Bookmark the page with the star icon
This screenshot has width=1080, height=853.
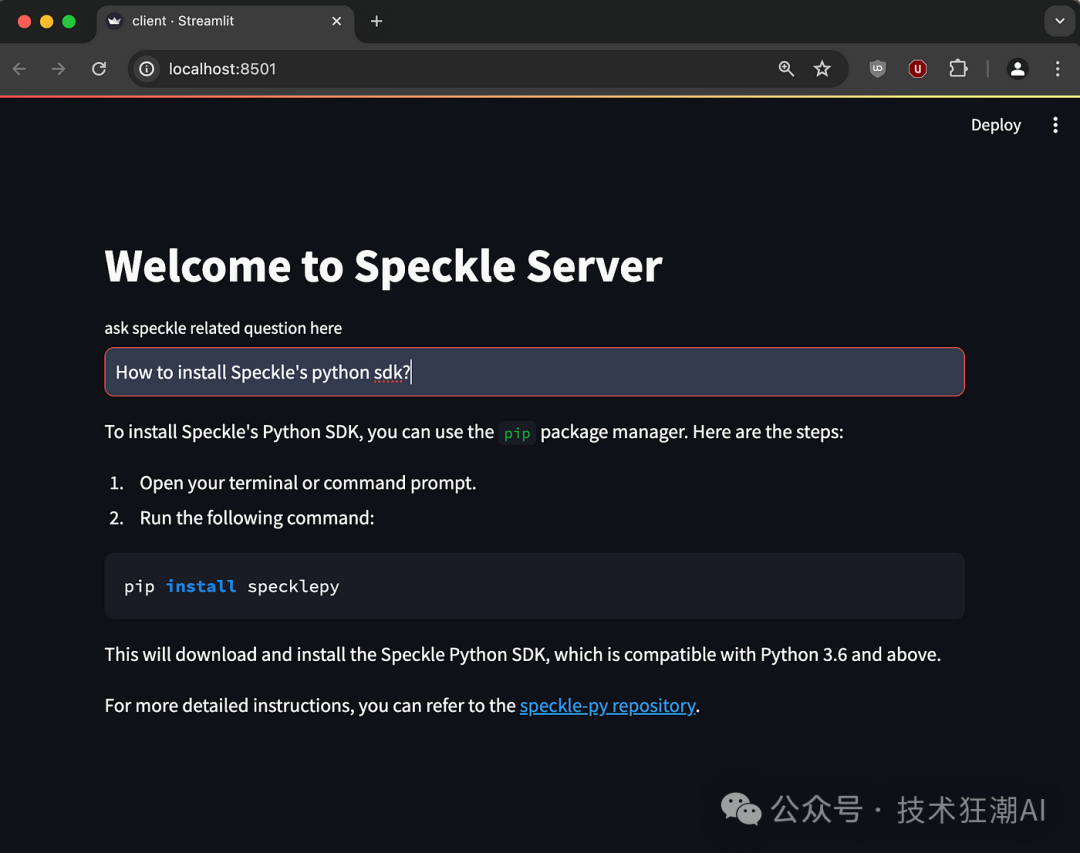pyautogui.click(x=822, y=68)
